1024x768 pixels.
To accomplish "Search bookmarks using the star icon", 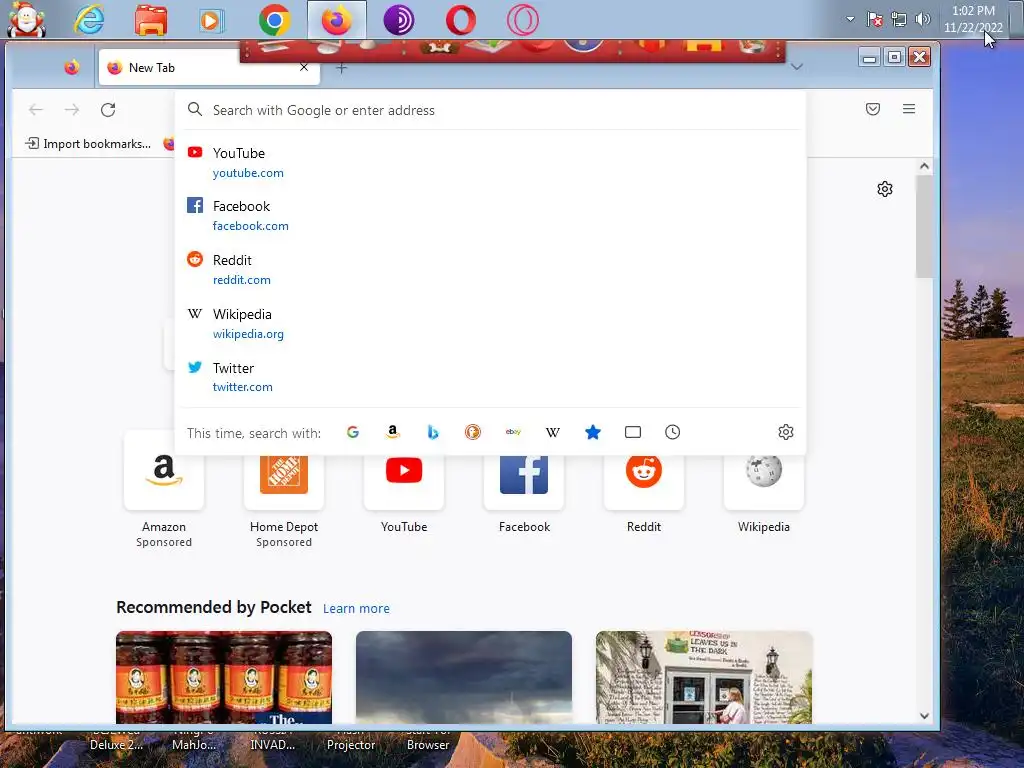I will click(x=593, y=432).
